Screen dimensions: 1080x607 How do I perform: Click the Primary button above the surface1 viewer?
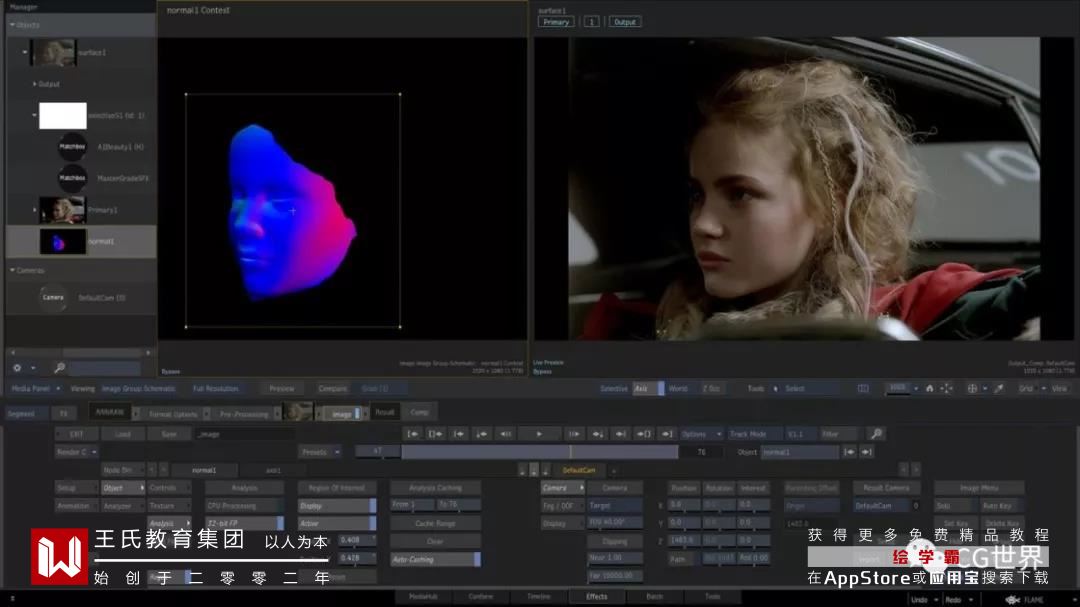[556, 22]
